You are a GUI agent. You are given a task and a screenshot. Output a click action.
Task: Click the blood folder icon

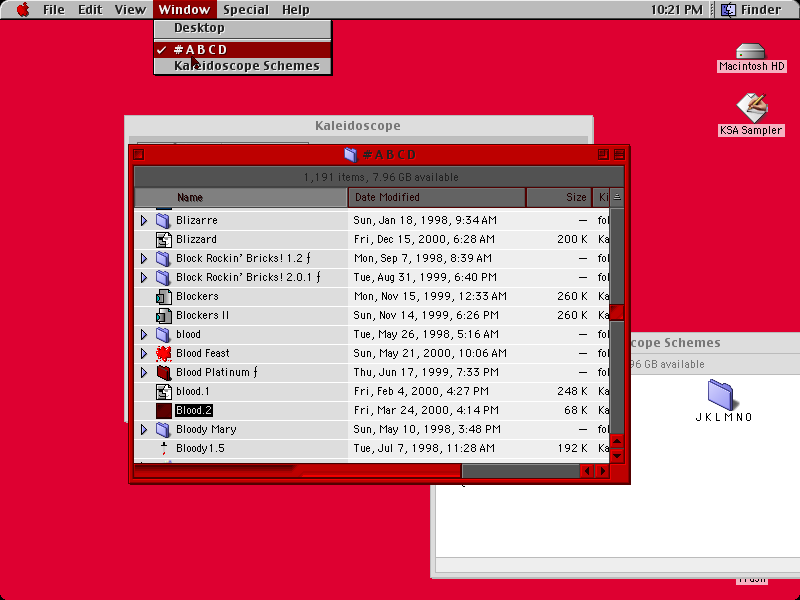163,334
